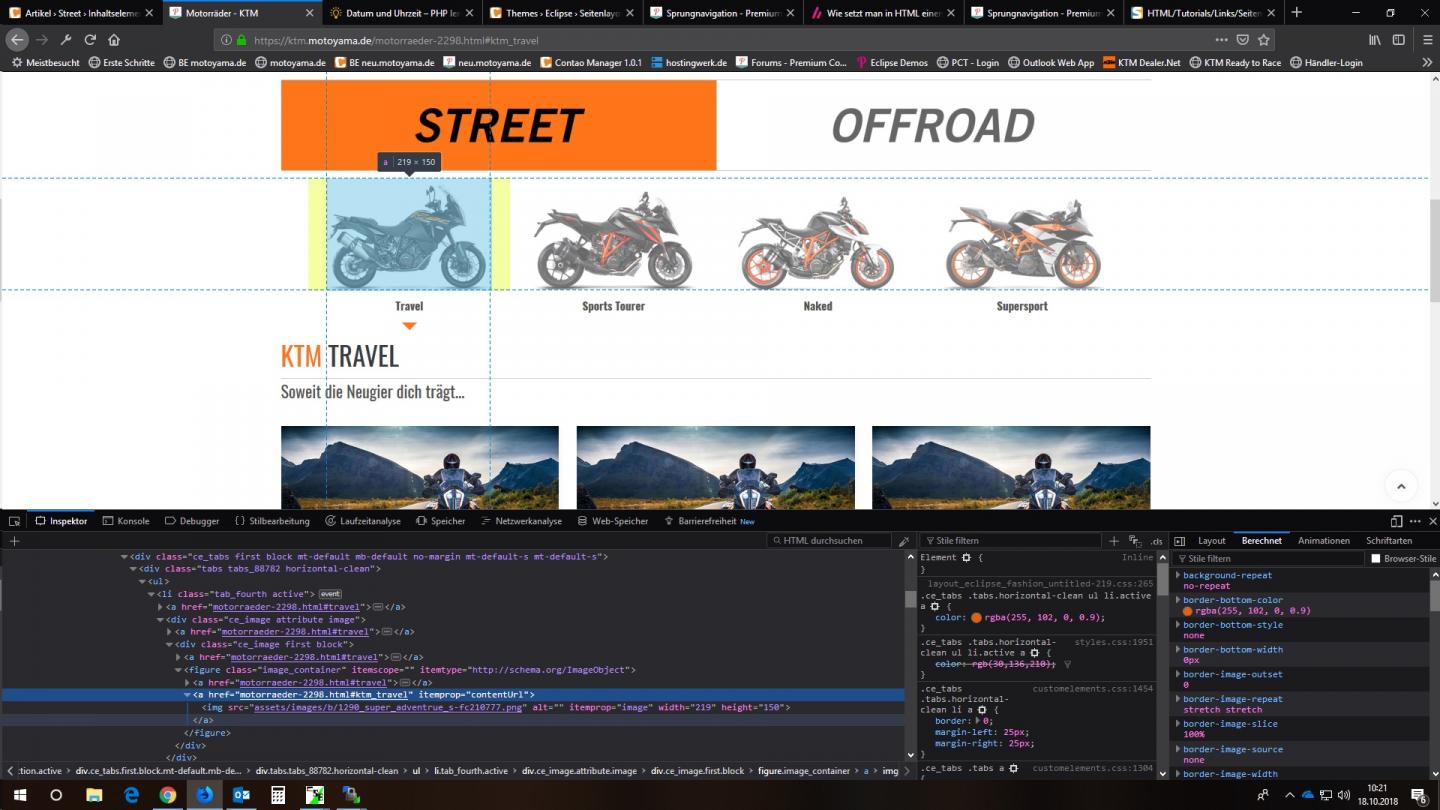Reload the page

[x=90, y=40]
